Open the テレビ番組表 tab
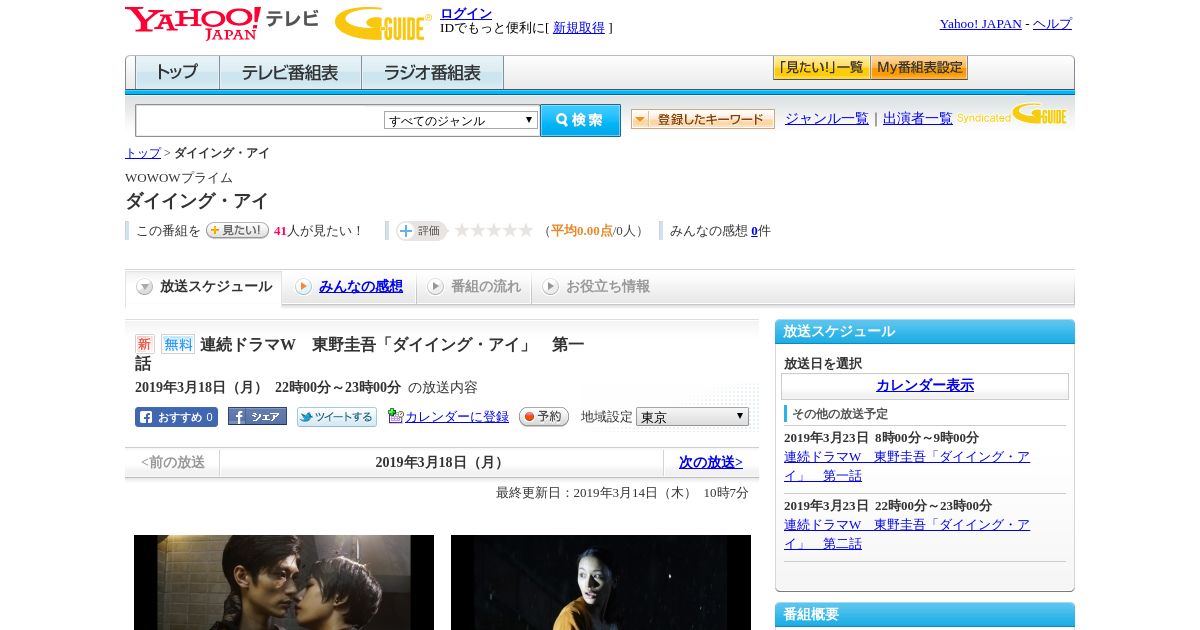Viewport: 1200px width, 630px height. pyautogui.click(x=290, y=73)
